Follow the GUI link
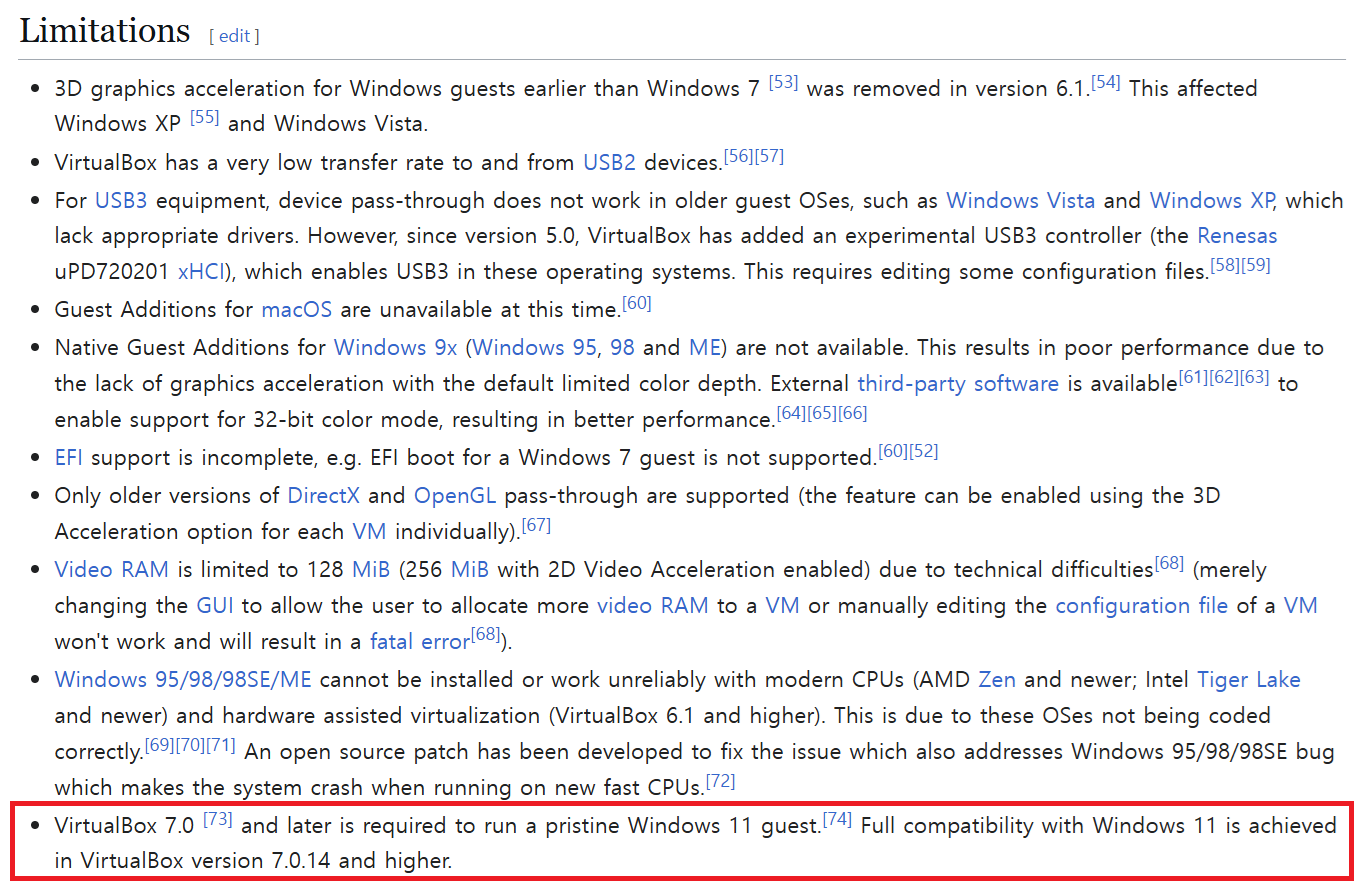Viewport: 1361px width, 882px height. pos(215,606)
